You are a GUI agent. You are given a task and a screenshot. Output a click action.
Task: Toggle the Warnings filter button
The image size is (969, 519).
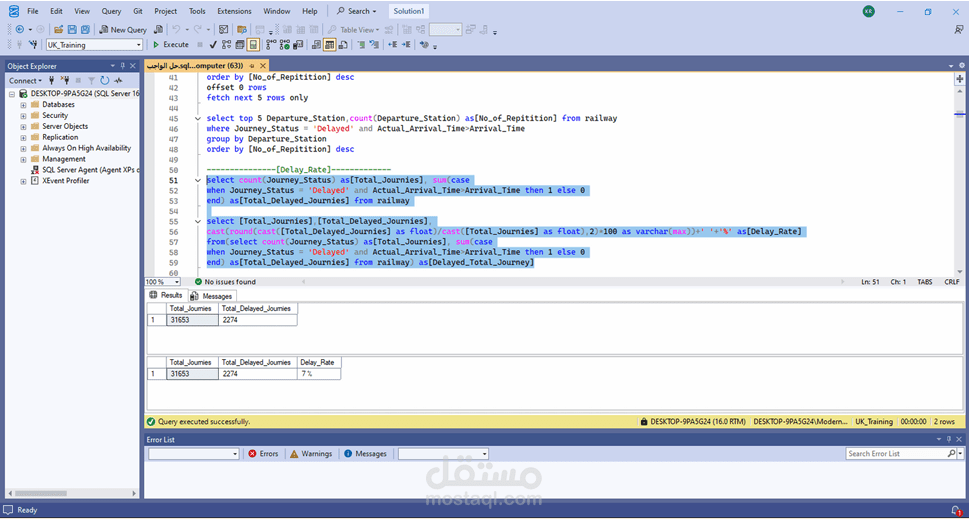click(x=311, y=454)
